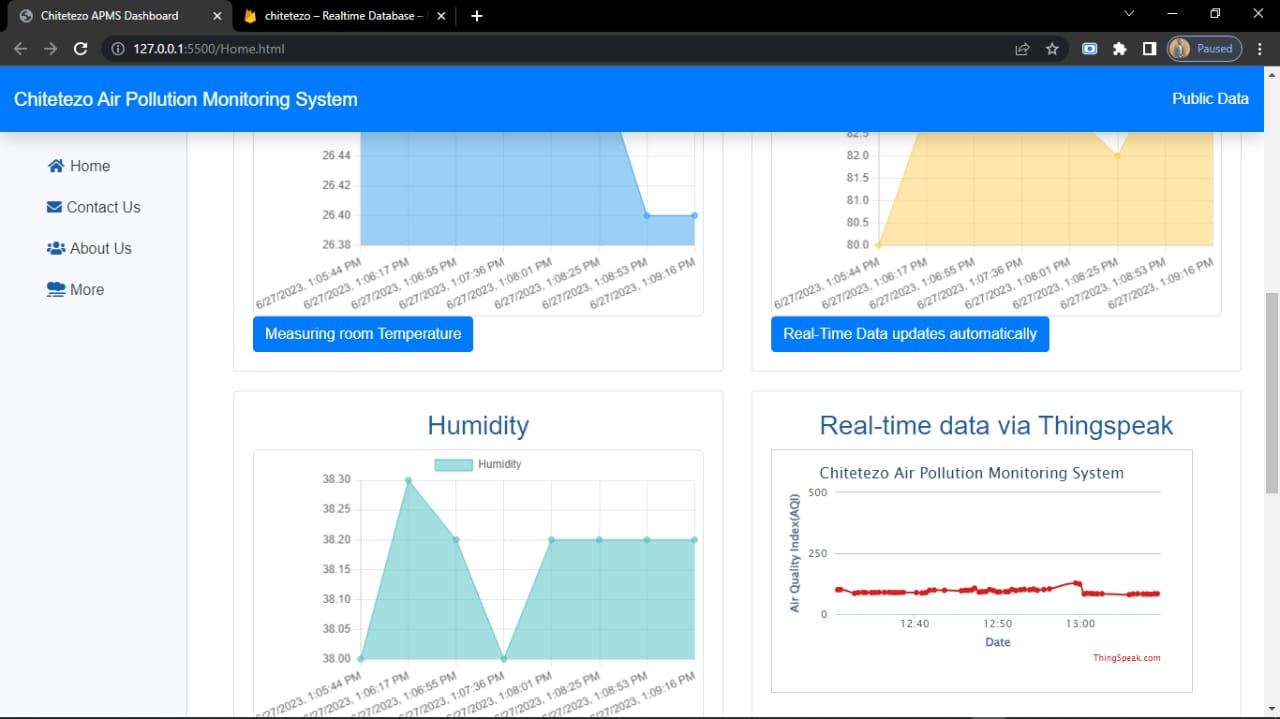Click the Date axis label on ThingSpeak chart
The width and height of the screenshot is (1280, 719).
click(998, 642)
